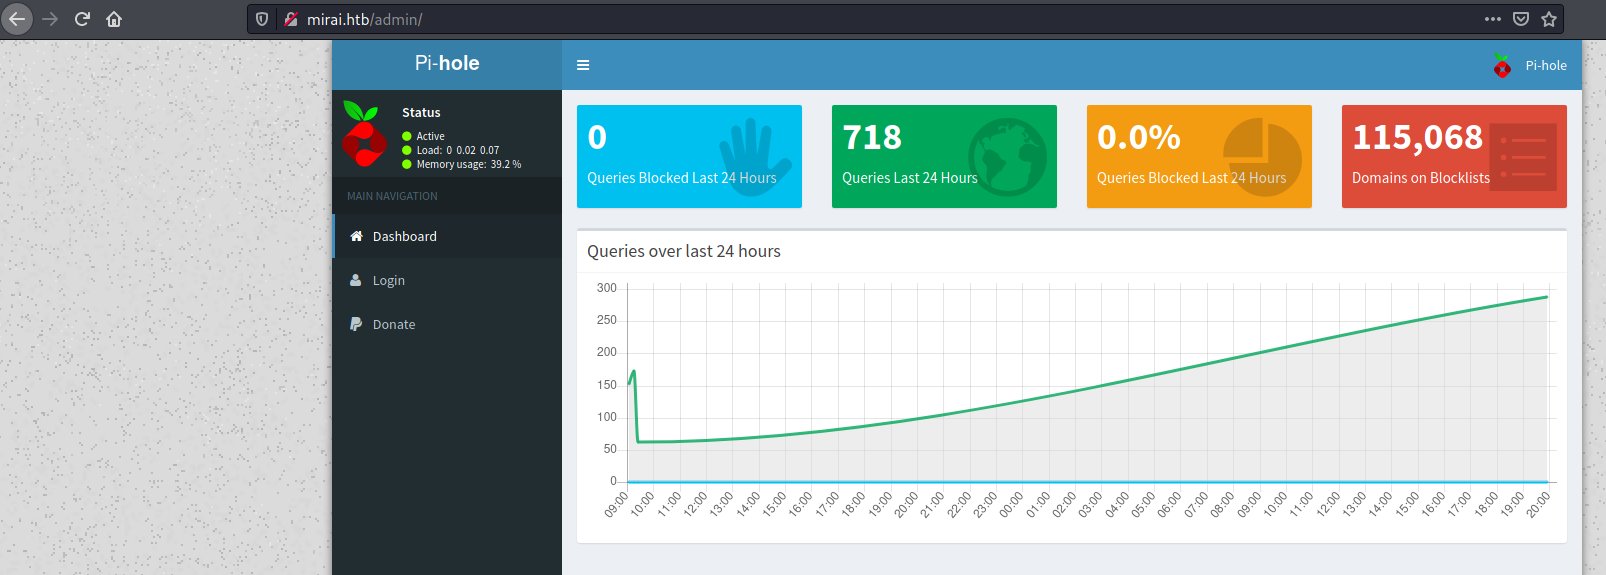Click the tracking protection shield icon
1606x575 pixels.
[x=262, y=19]
